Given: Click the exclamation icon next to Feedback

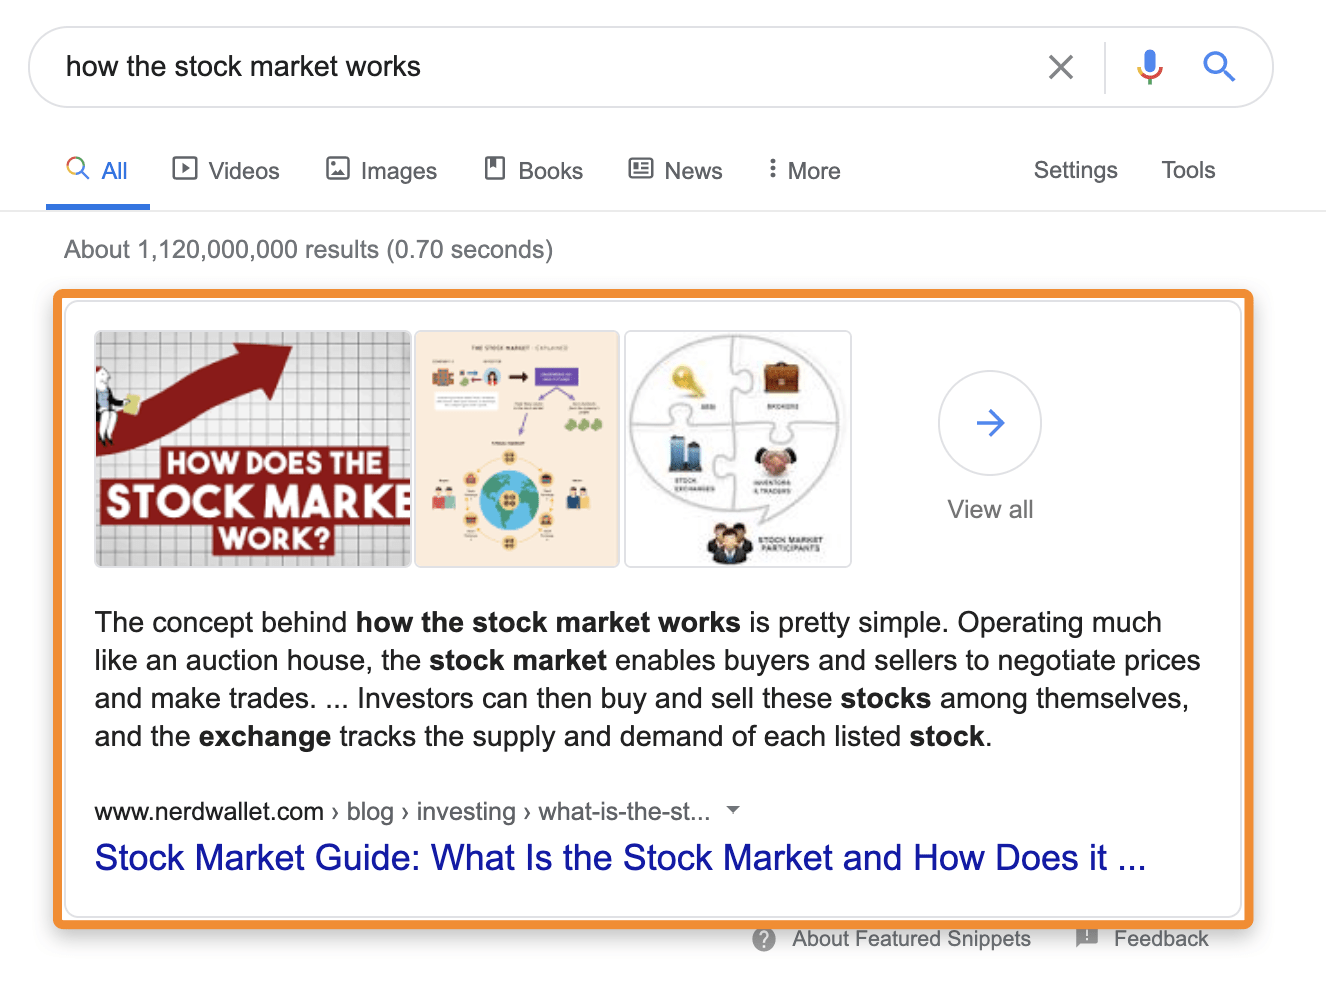Looking at the screenshot, I should [x=1087, y=939].
